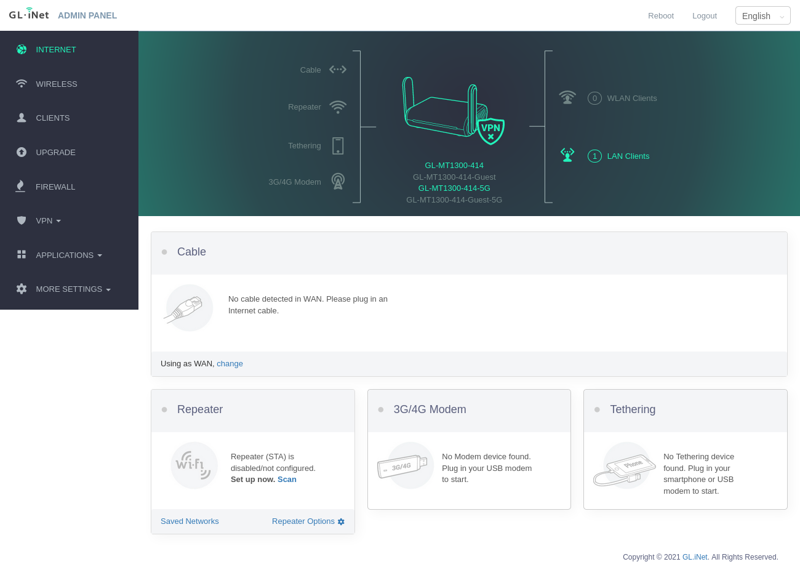Click the router device illustration
This screenshot has width=800, height=567.
tap(445, 108)
